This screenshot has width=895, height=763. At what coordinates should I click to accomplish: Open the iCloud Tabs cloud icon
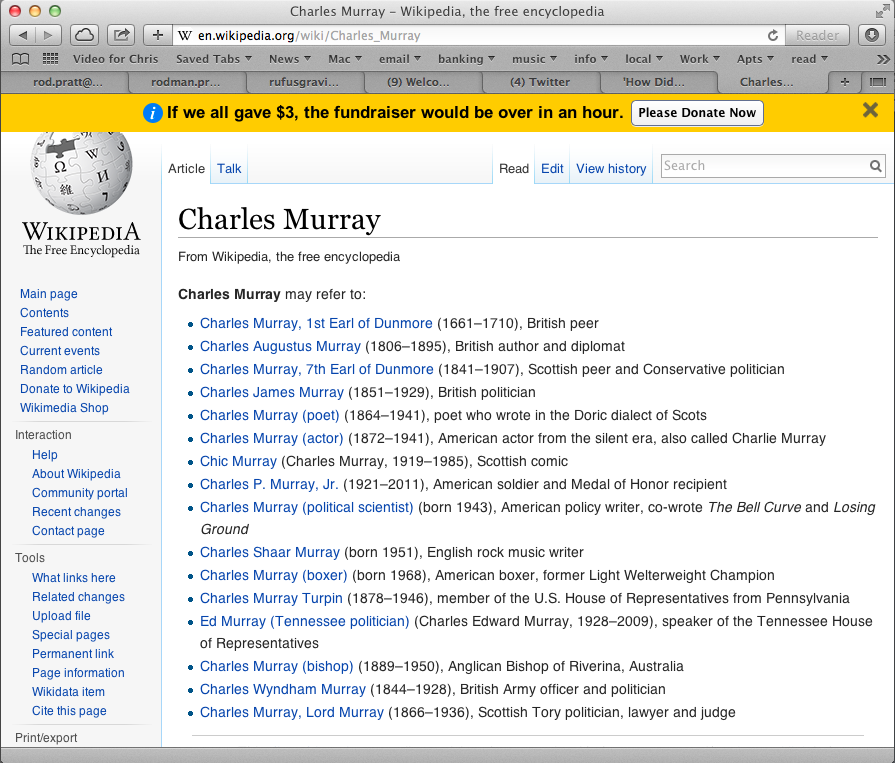(84, 35)
